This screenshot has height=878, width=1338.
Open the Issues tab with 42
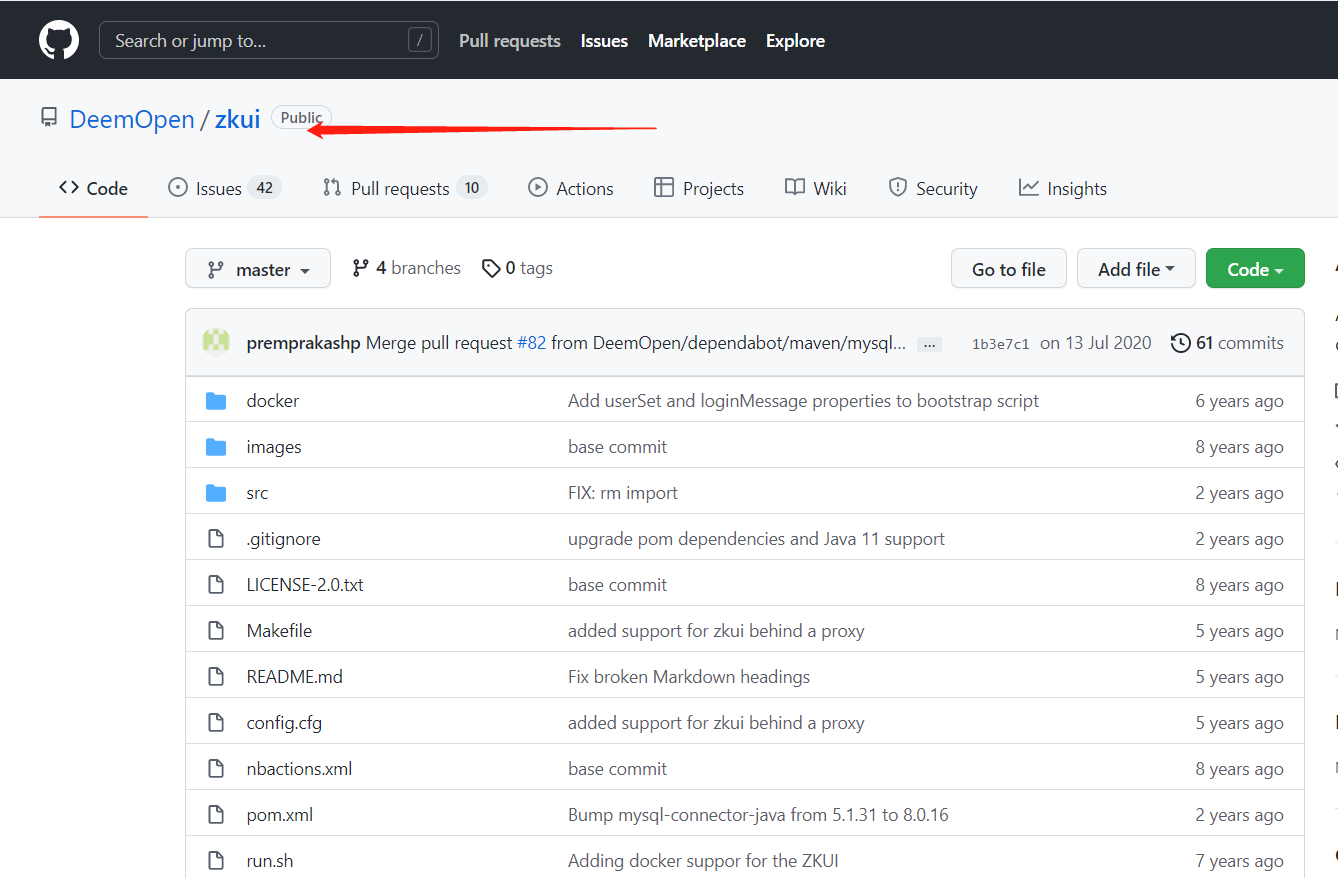(x=224, y=188)
